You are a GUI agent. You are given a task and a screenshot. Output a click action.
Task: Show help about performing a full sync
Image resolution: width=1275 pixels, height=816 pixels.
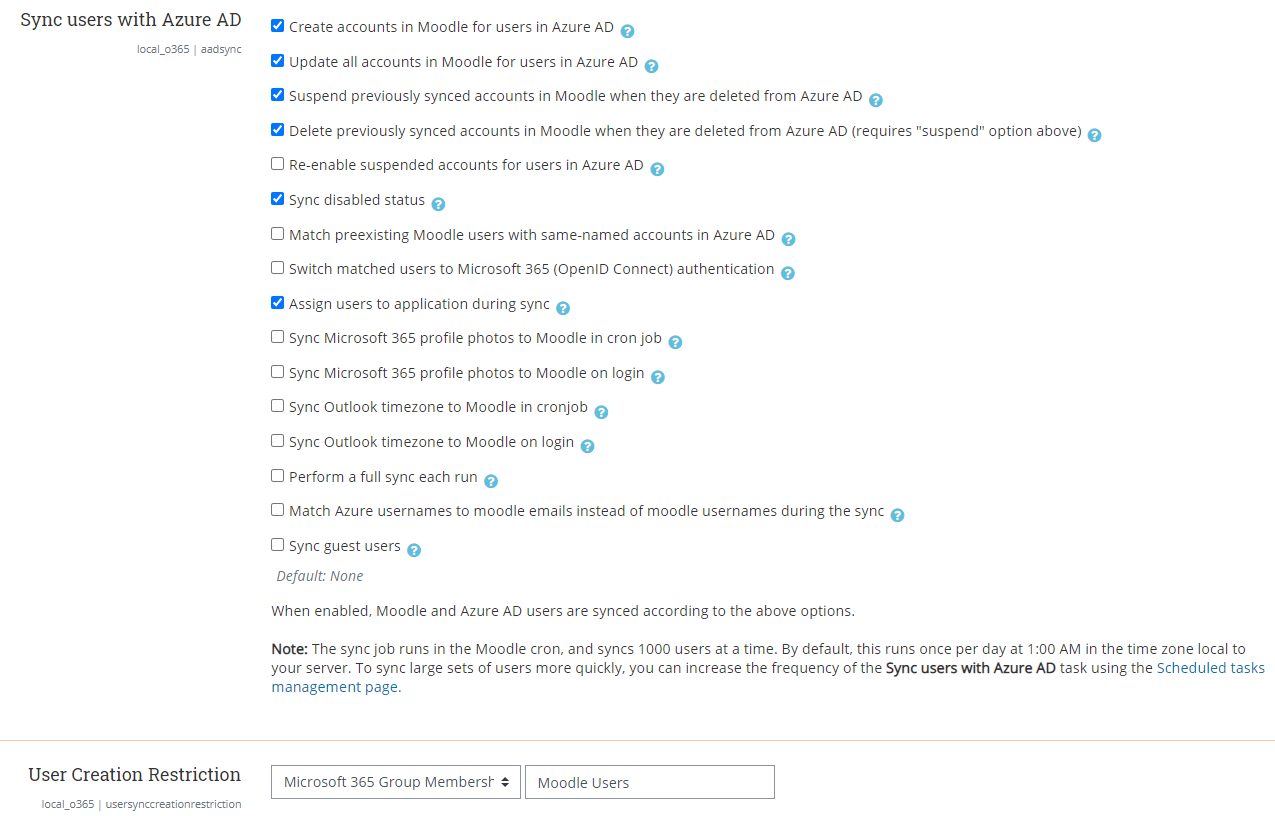pos(491,481)
